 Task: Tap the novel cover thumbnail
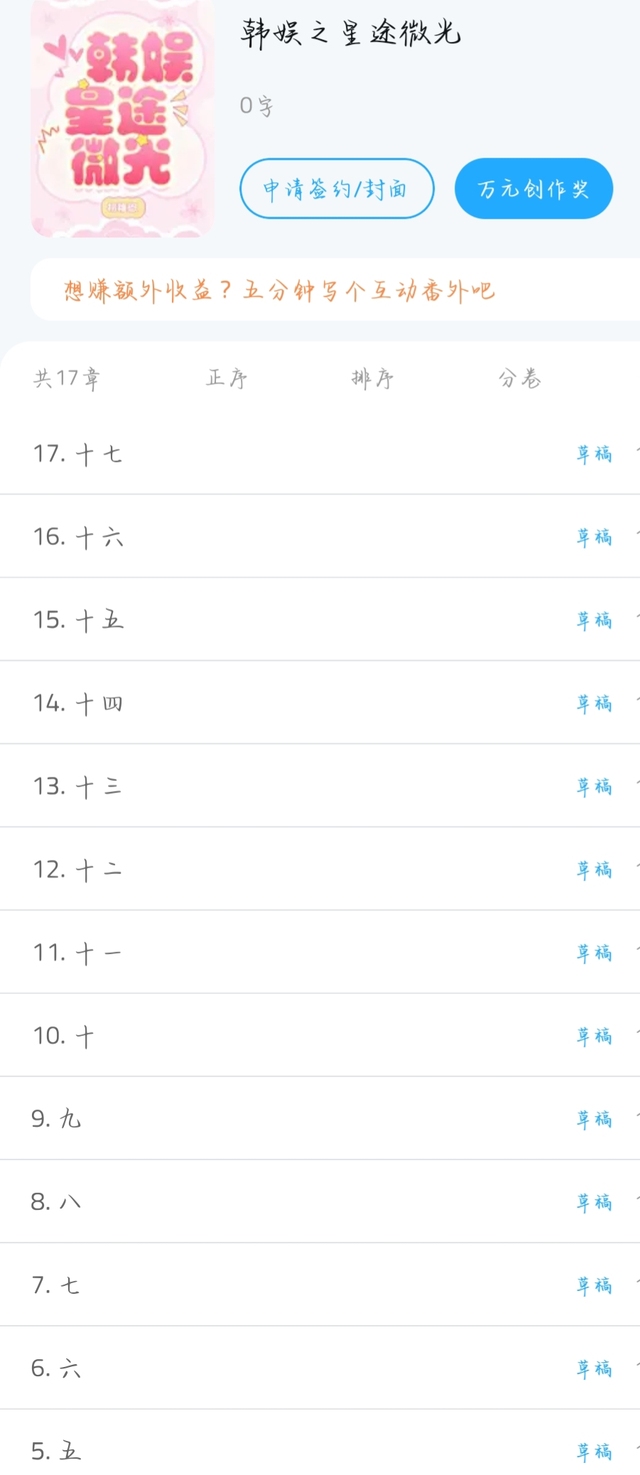point(122,118)
